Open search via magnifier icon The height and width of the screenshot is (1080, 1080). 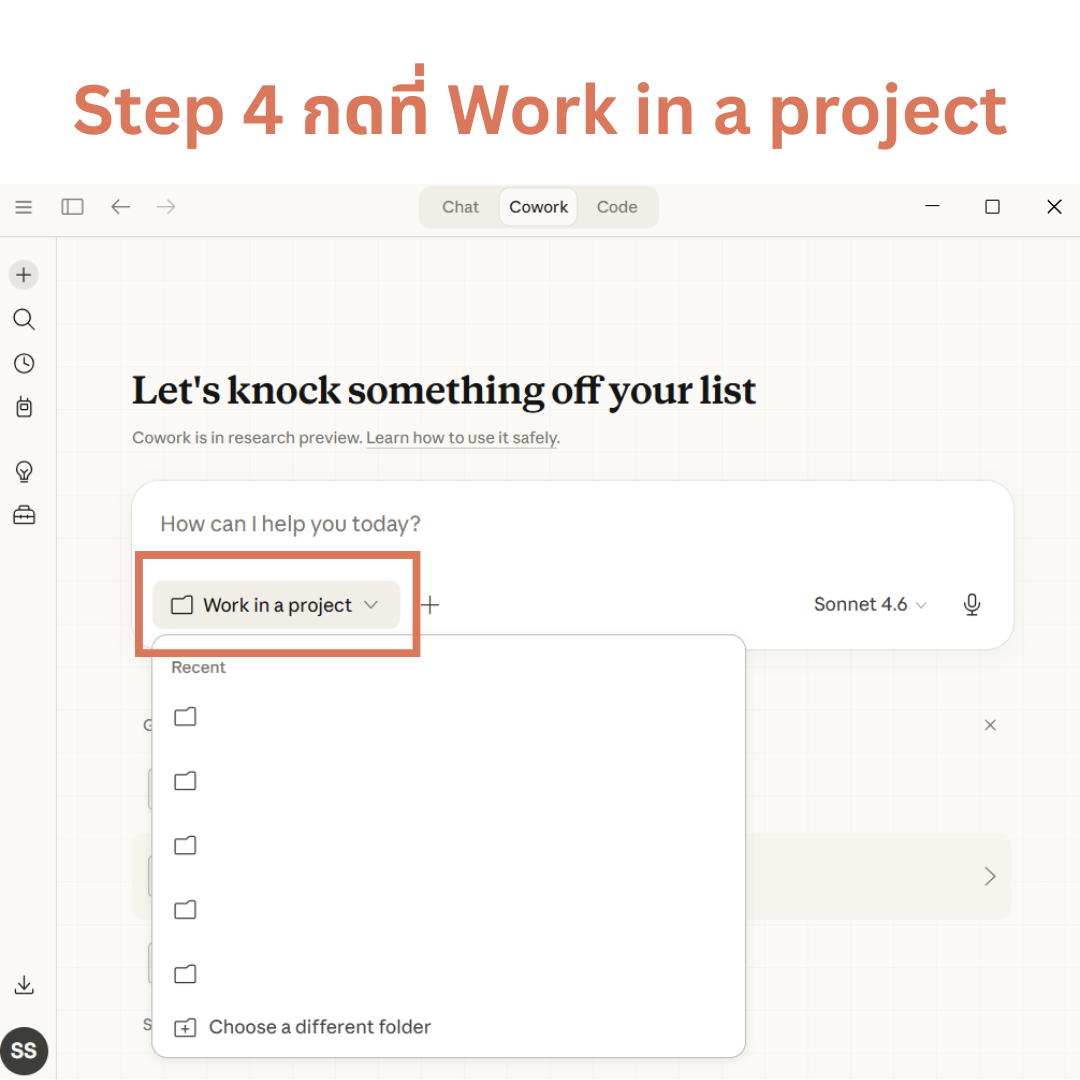coord(24,319)
